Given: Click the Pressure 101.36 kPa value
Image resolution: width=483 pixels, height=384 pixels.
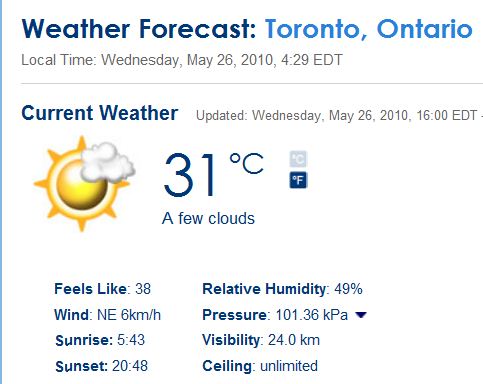Looking at the screenshot, I should pos(275,315).
